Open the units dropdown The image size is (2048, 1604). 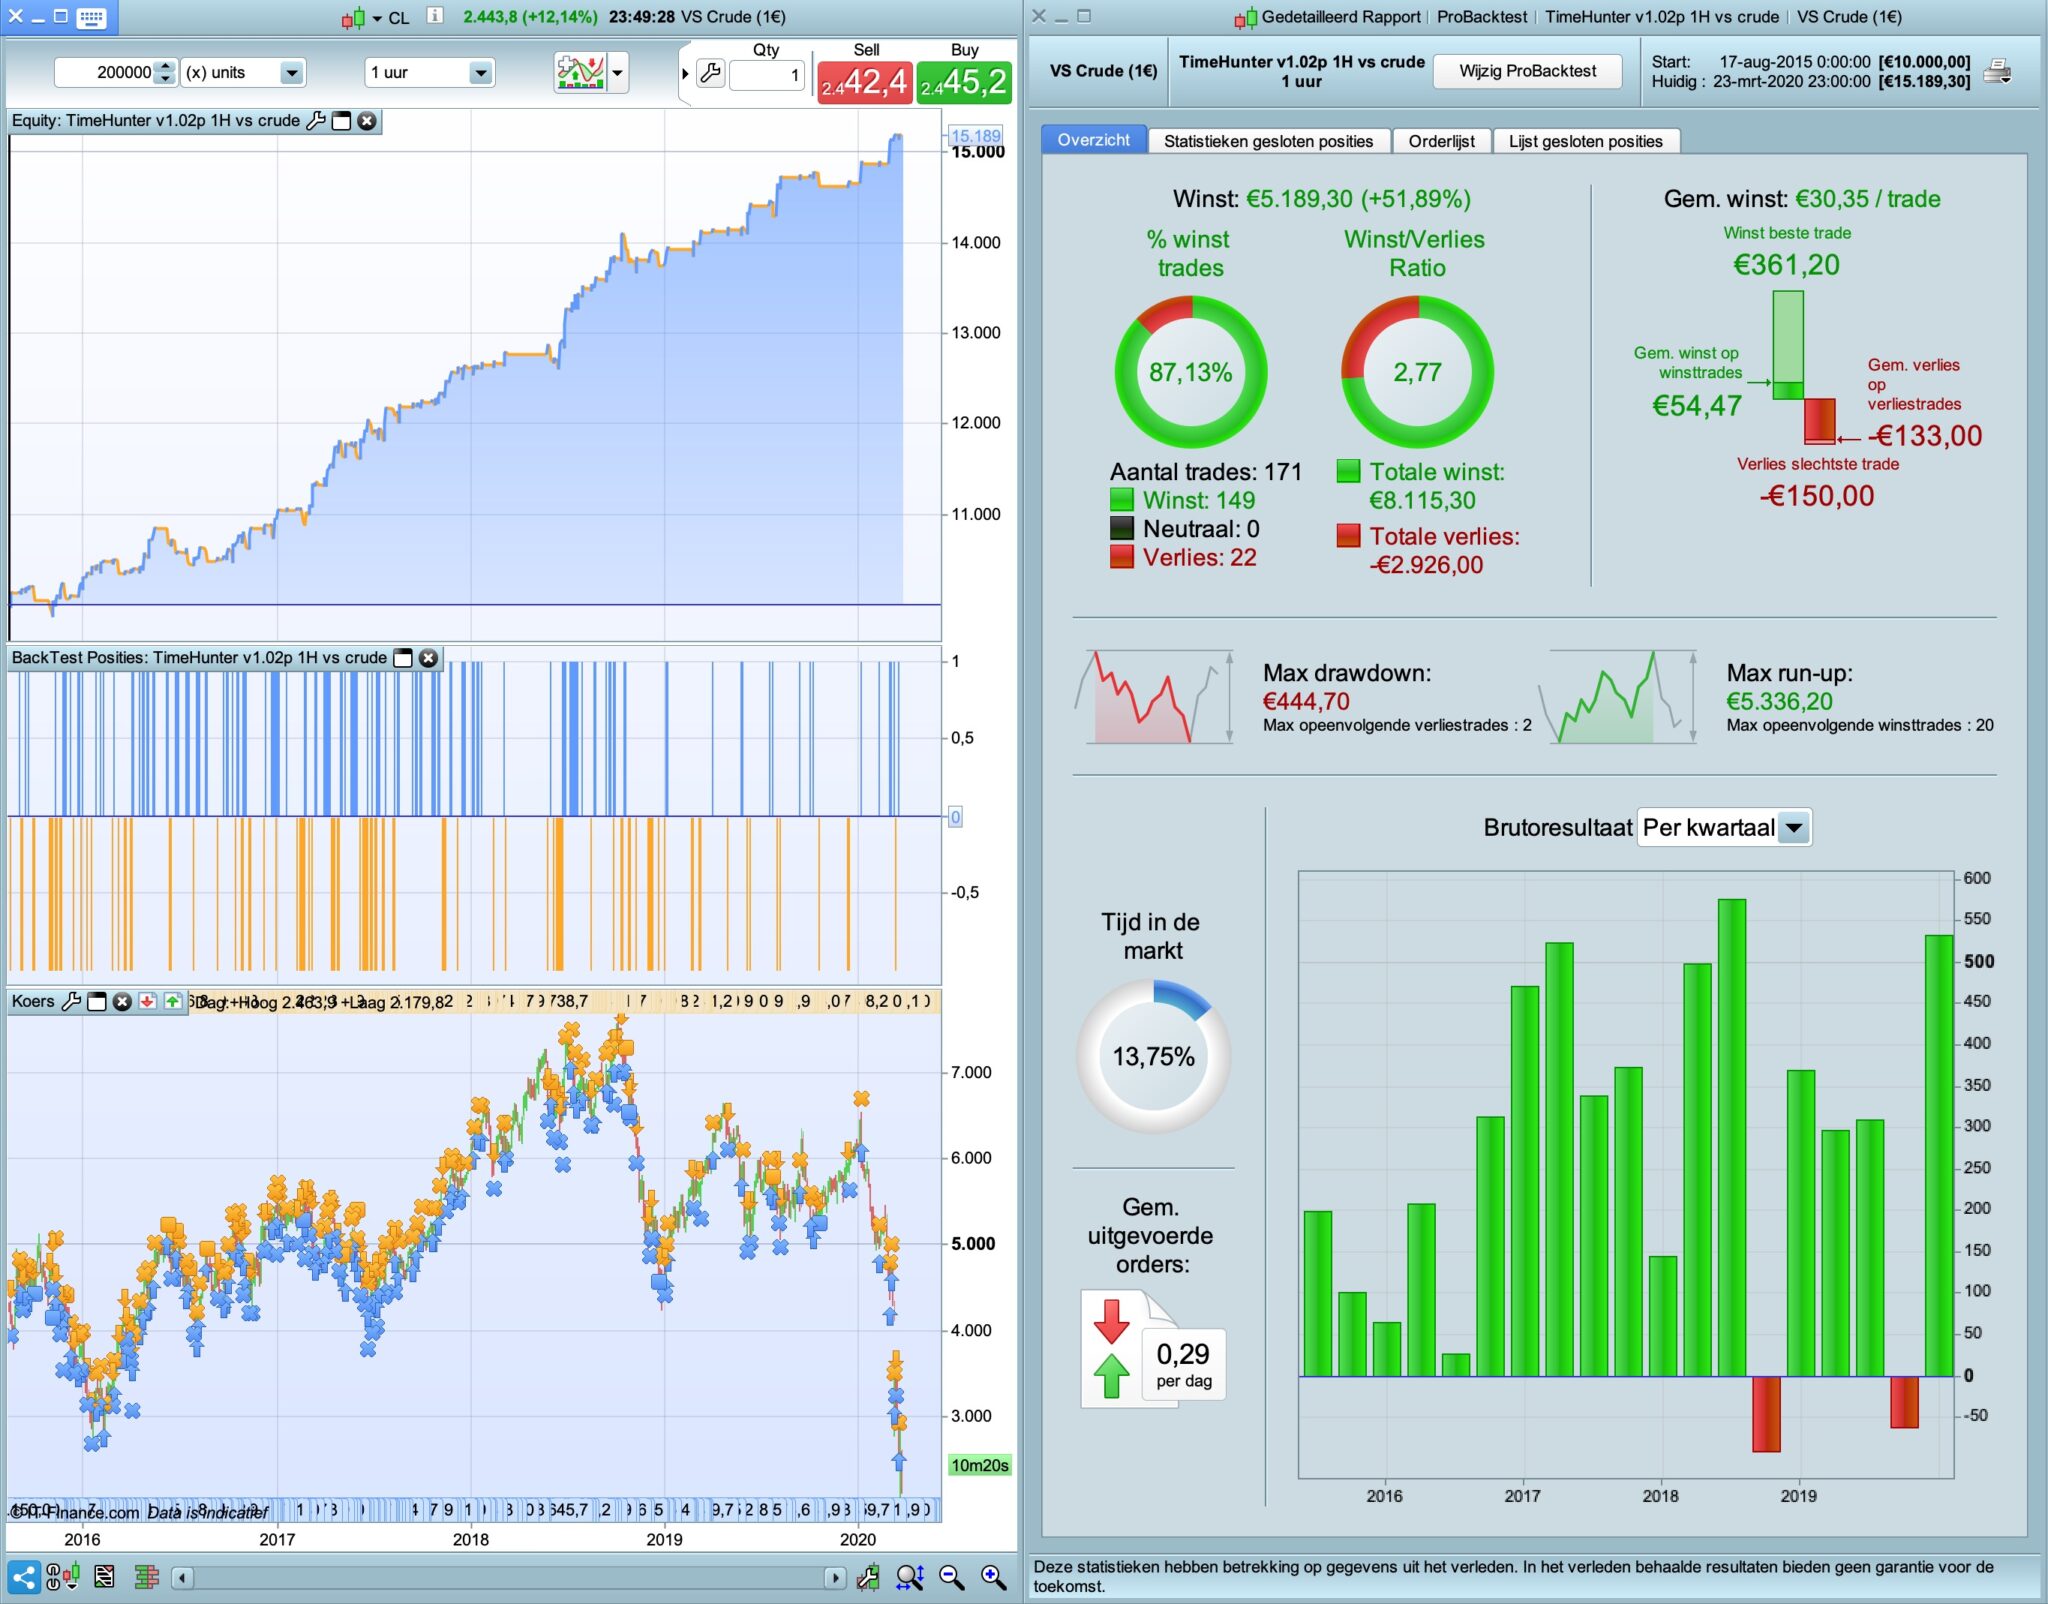click(x=291, y=73)
